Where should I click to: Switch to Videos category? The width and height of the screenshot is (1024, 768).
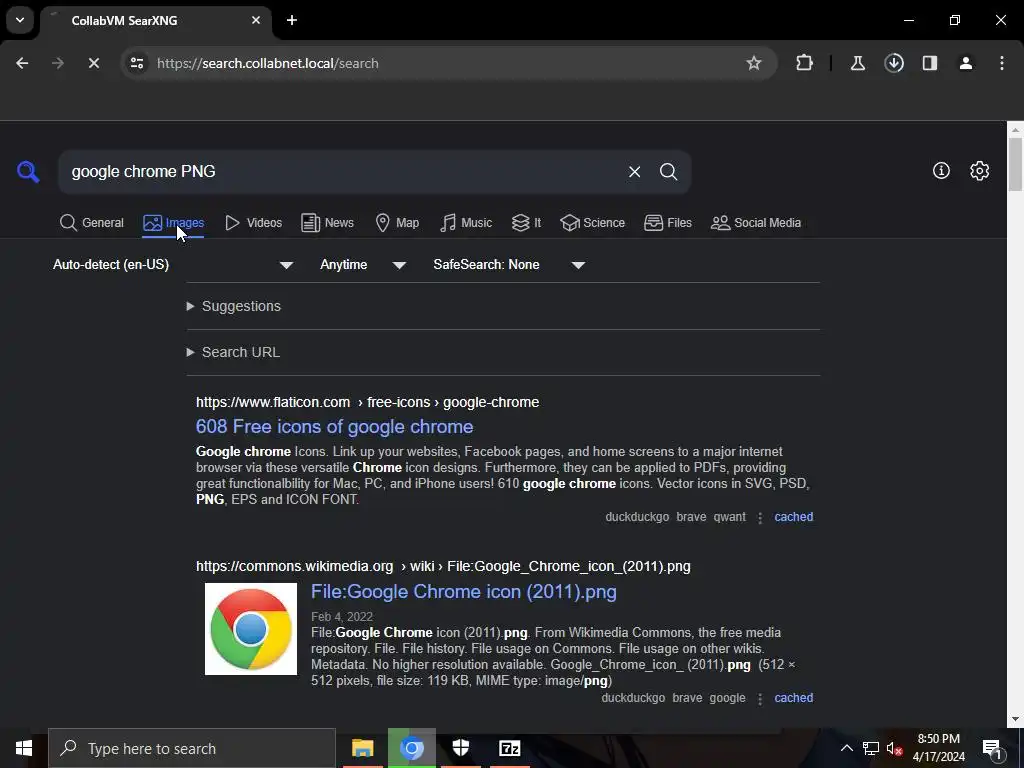[253, 223]
